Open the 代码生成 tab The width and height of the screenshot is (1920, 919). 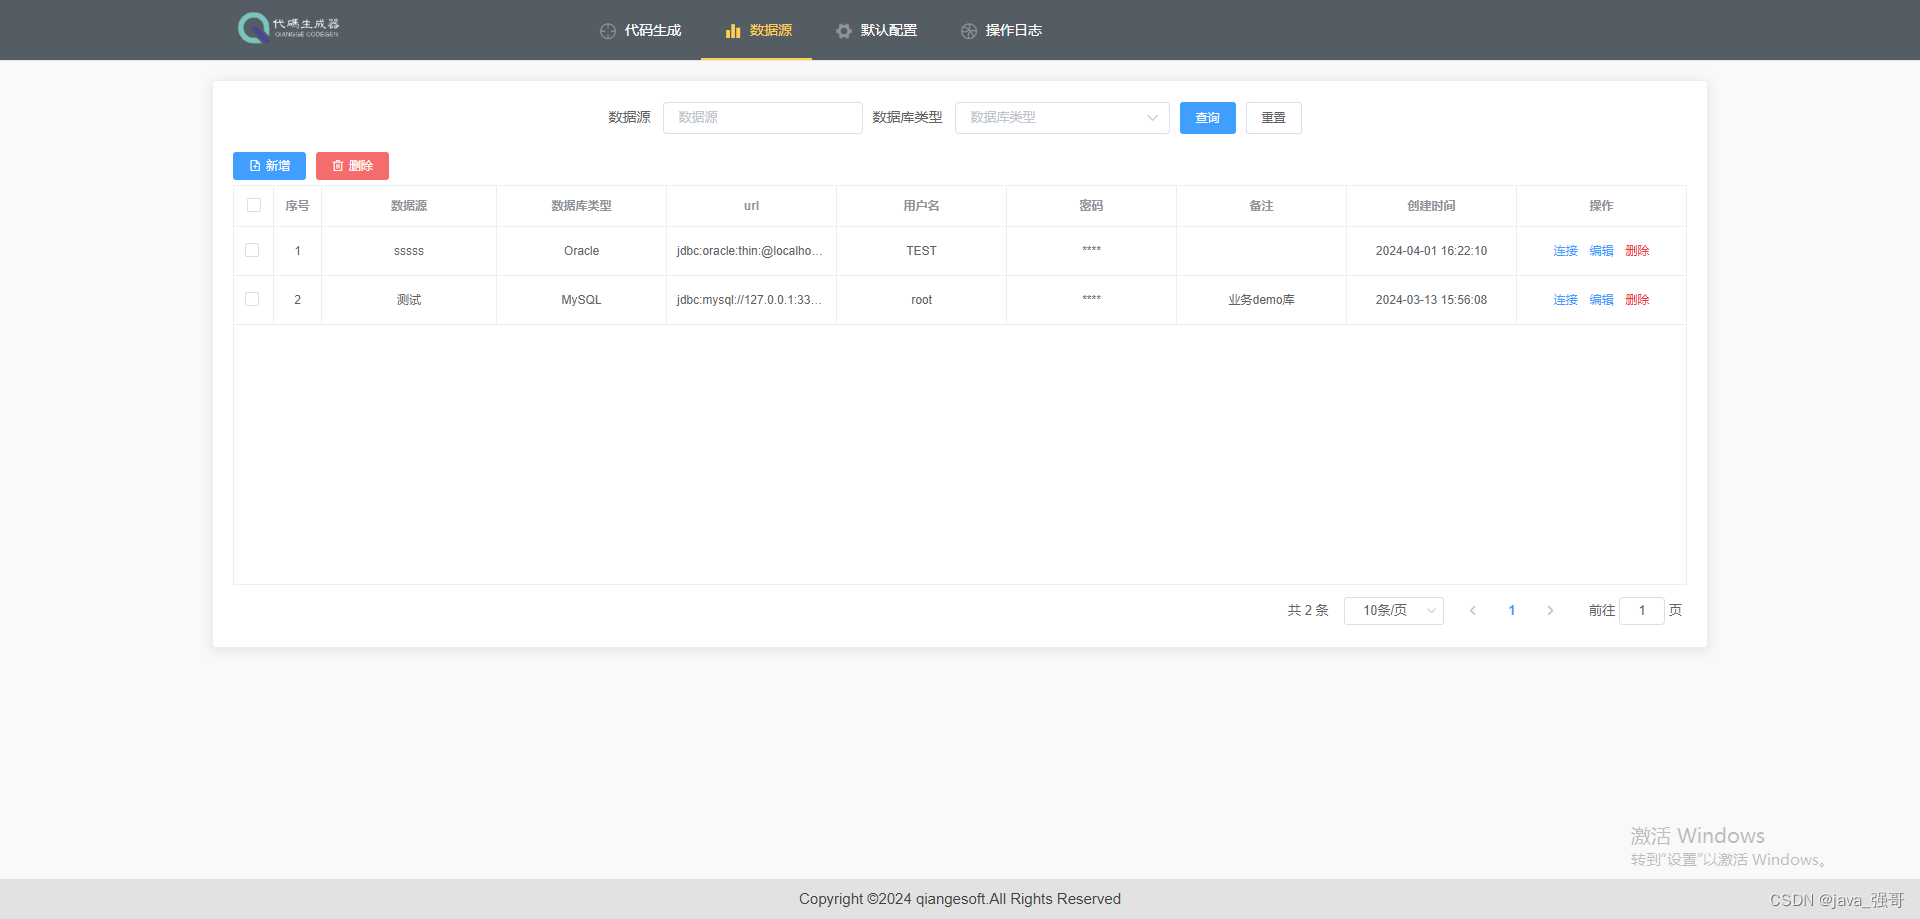pos(640,30)
